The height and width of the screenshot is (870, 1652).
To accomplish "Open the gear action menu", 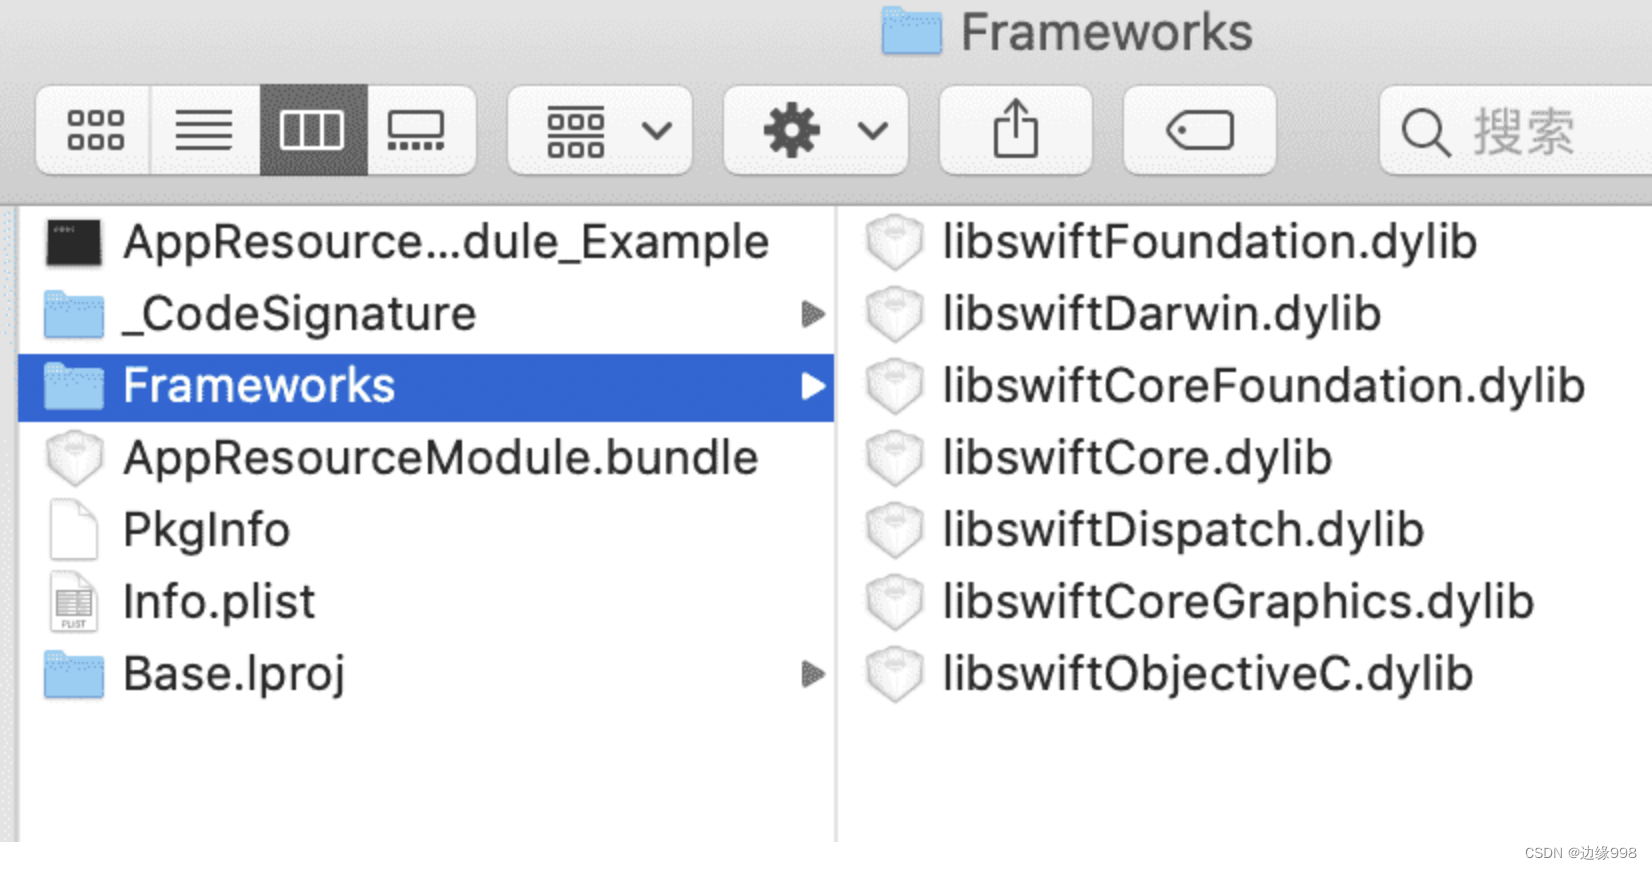I will click(816, 130).
